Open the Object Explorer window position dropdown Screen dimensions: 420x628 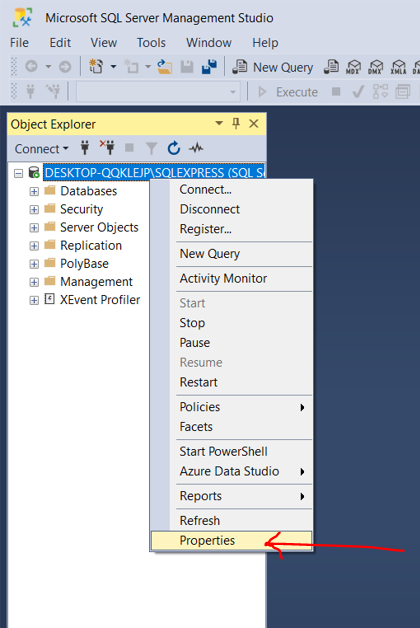coord(219,123)
